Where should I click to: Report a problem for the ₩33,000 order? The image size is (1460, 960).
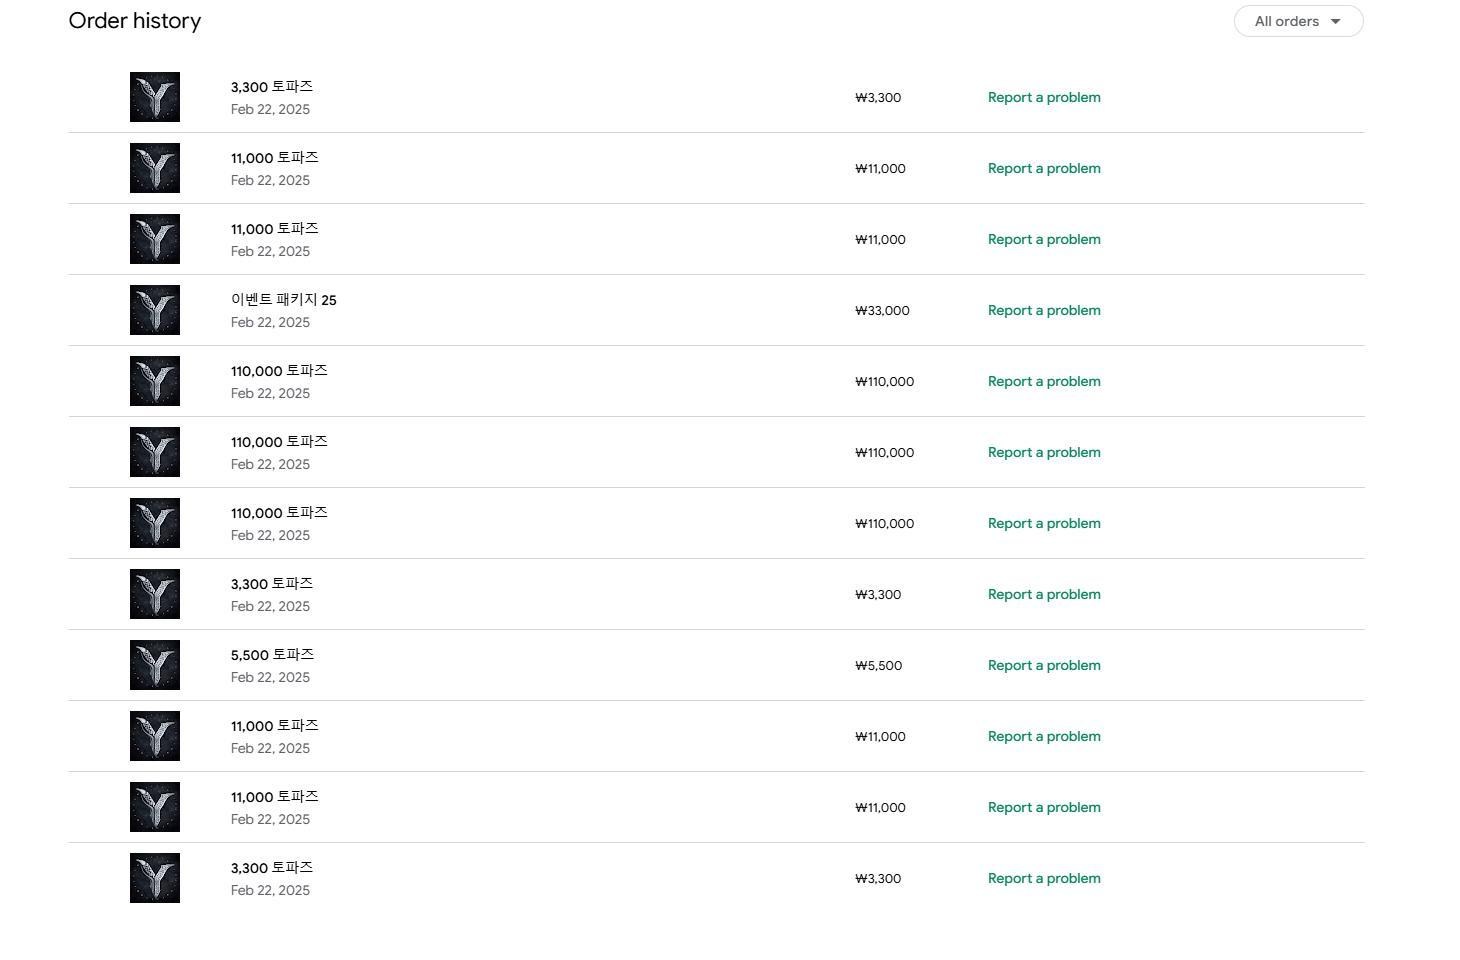[1044, 310]
